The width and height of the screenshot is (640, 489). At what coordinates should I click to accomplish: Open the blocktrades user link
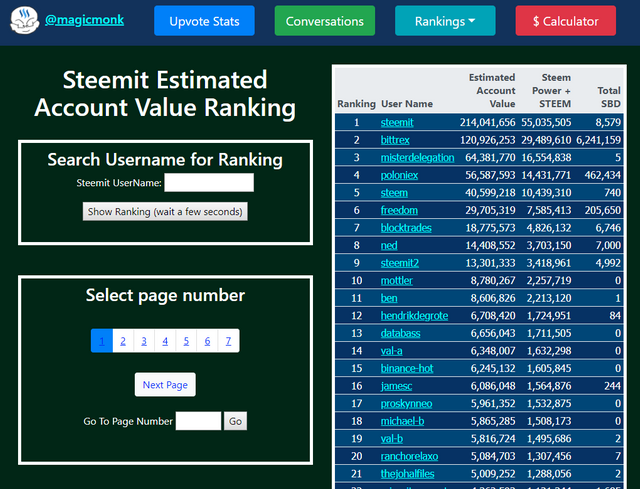tap(406, 228)
